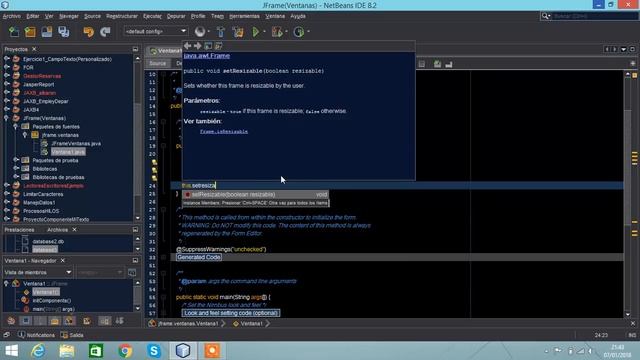Click the Redo arrow icon

[105, 32]
